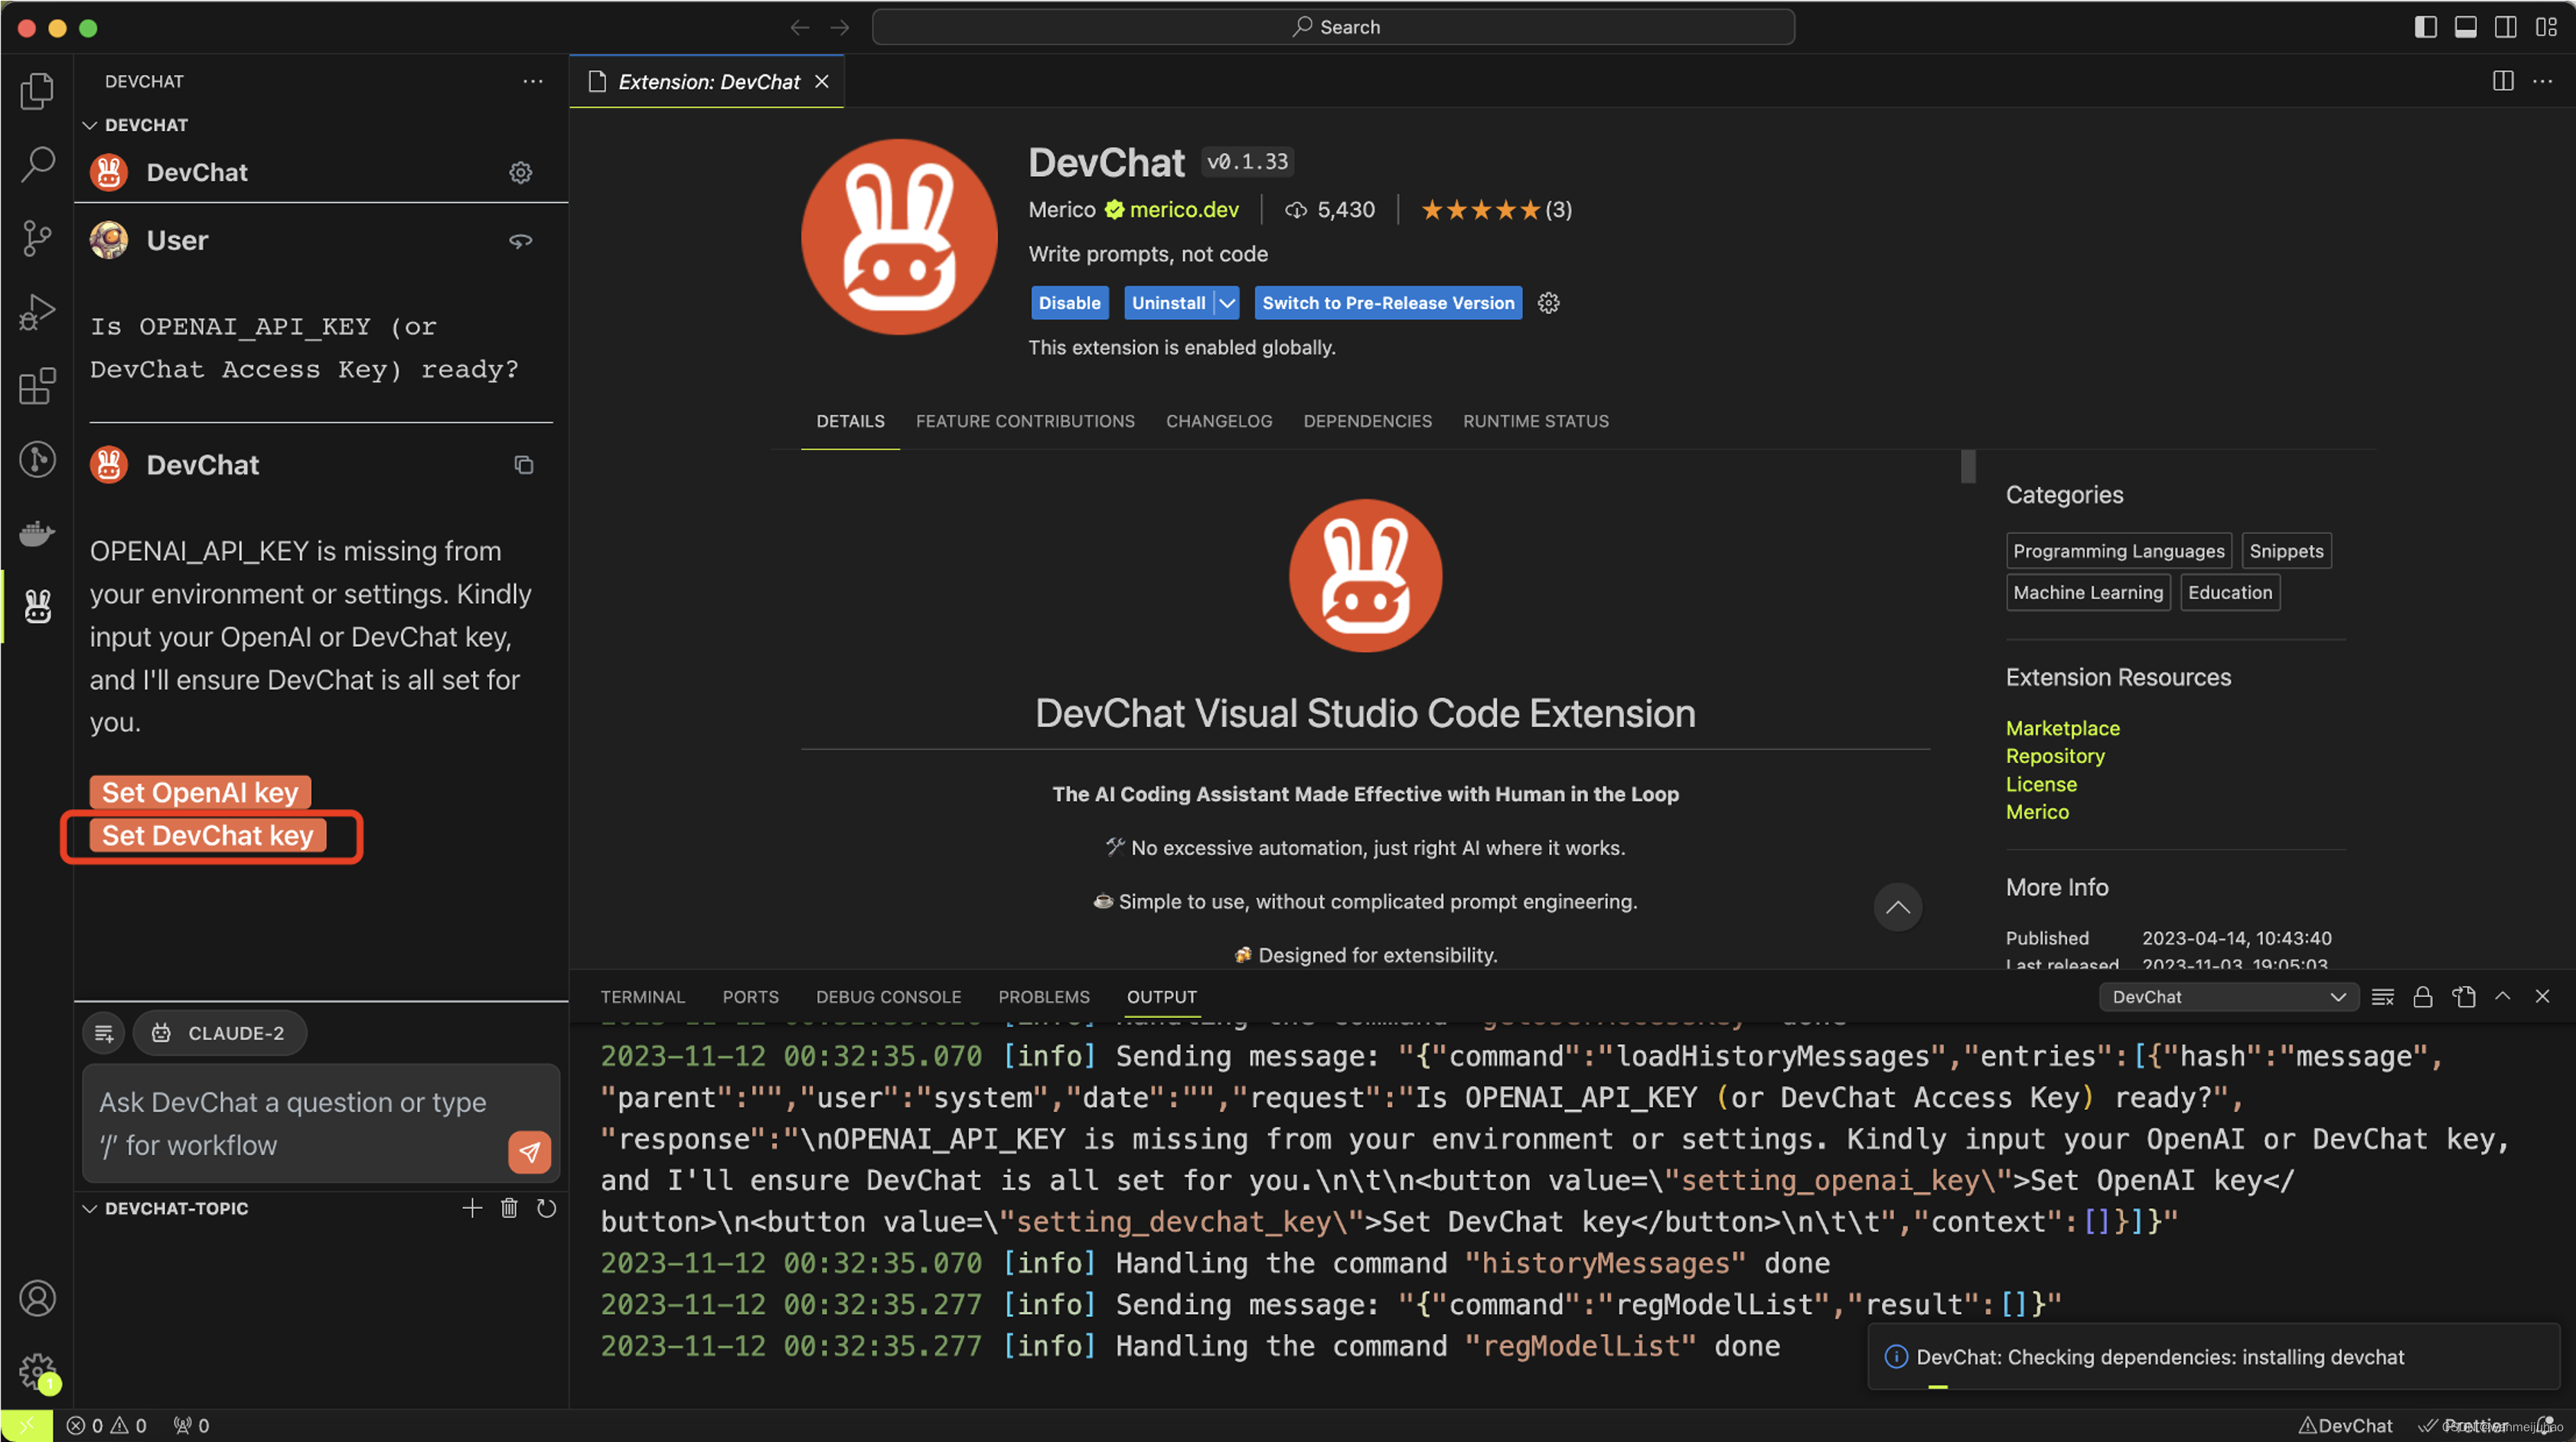2576x1442 pixels.
Task: Add a new DevChat topic
Action: click(x=472, y=1208)
